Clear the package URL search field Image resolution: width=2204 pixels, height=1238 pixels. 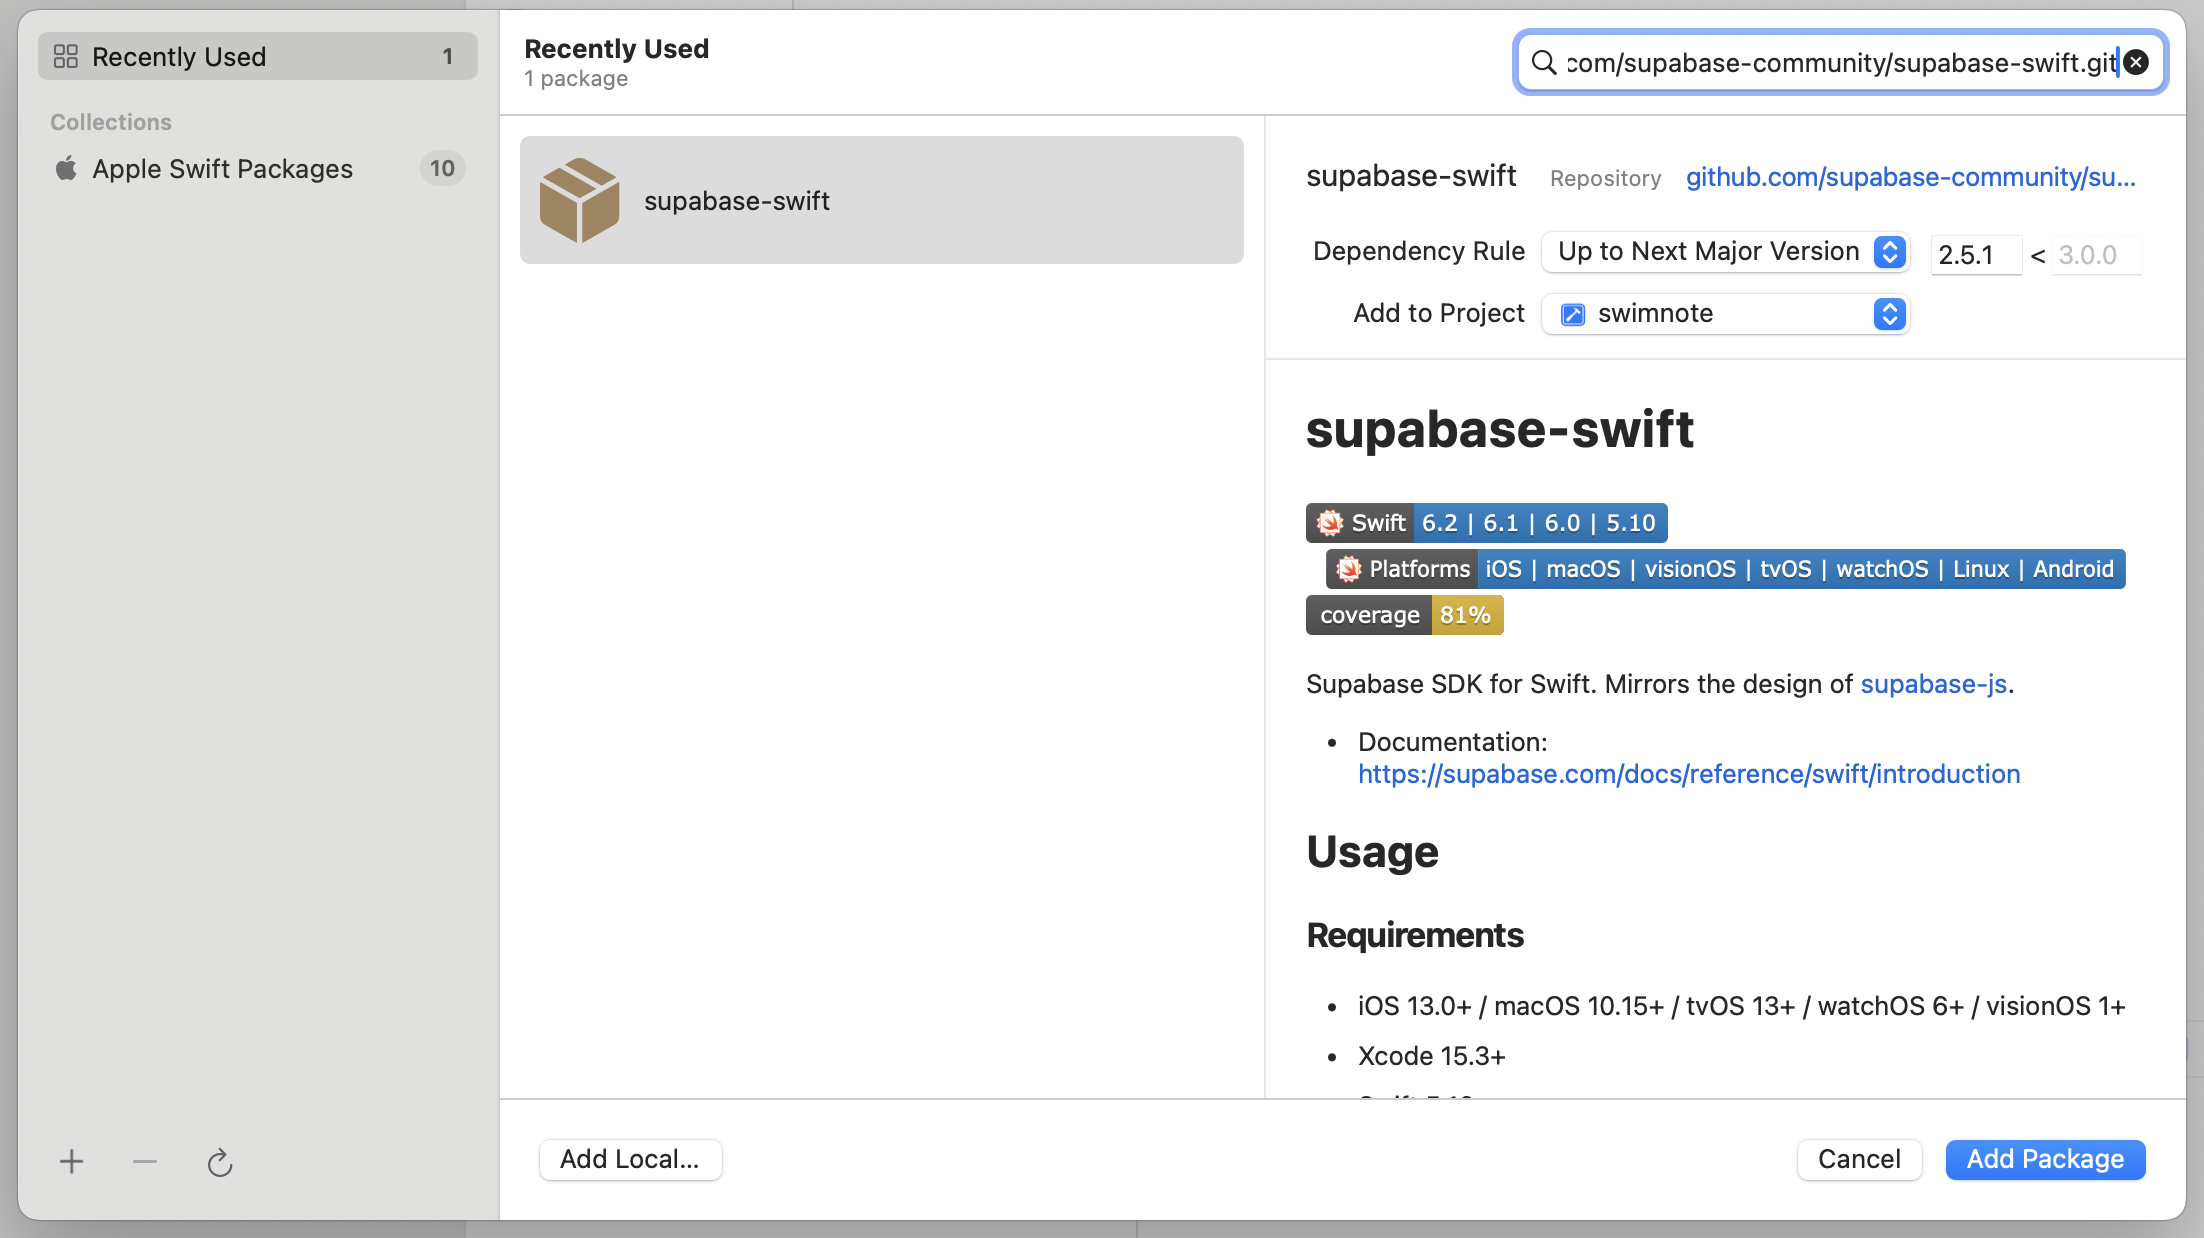pos(2136,63)
